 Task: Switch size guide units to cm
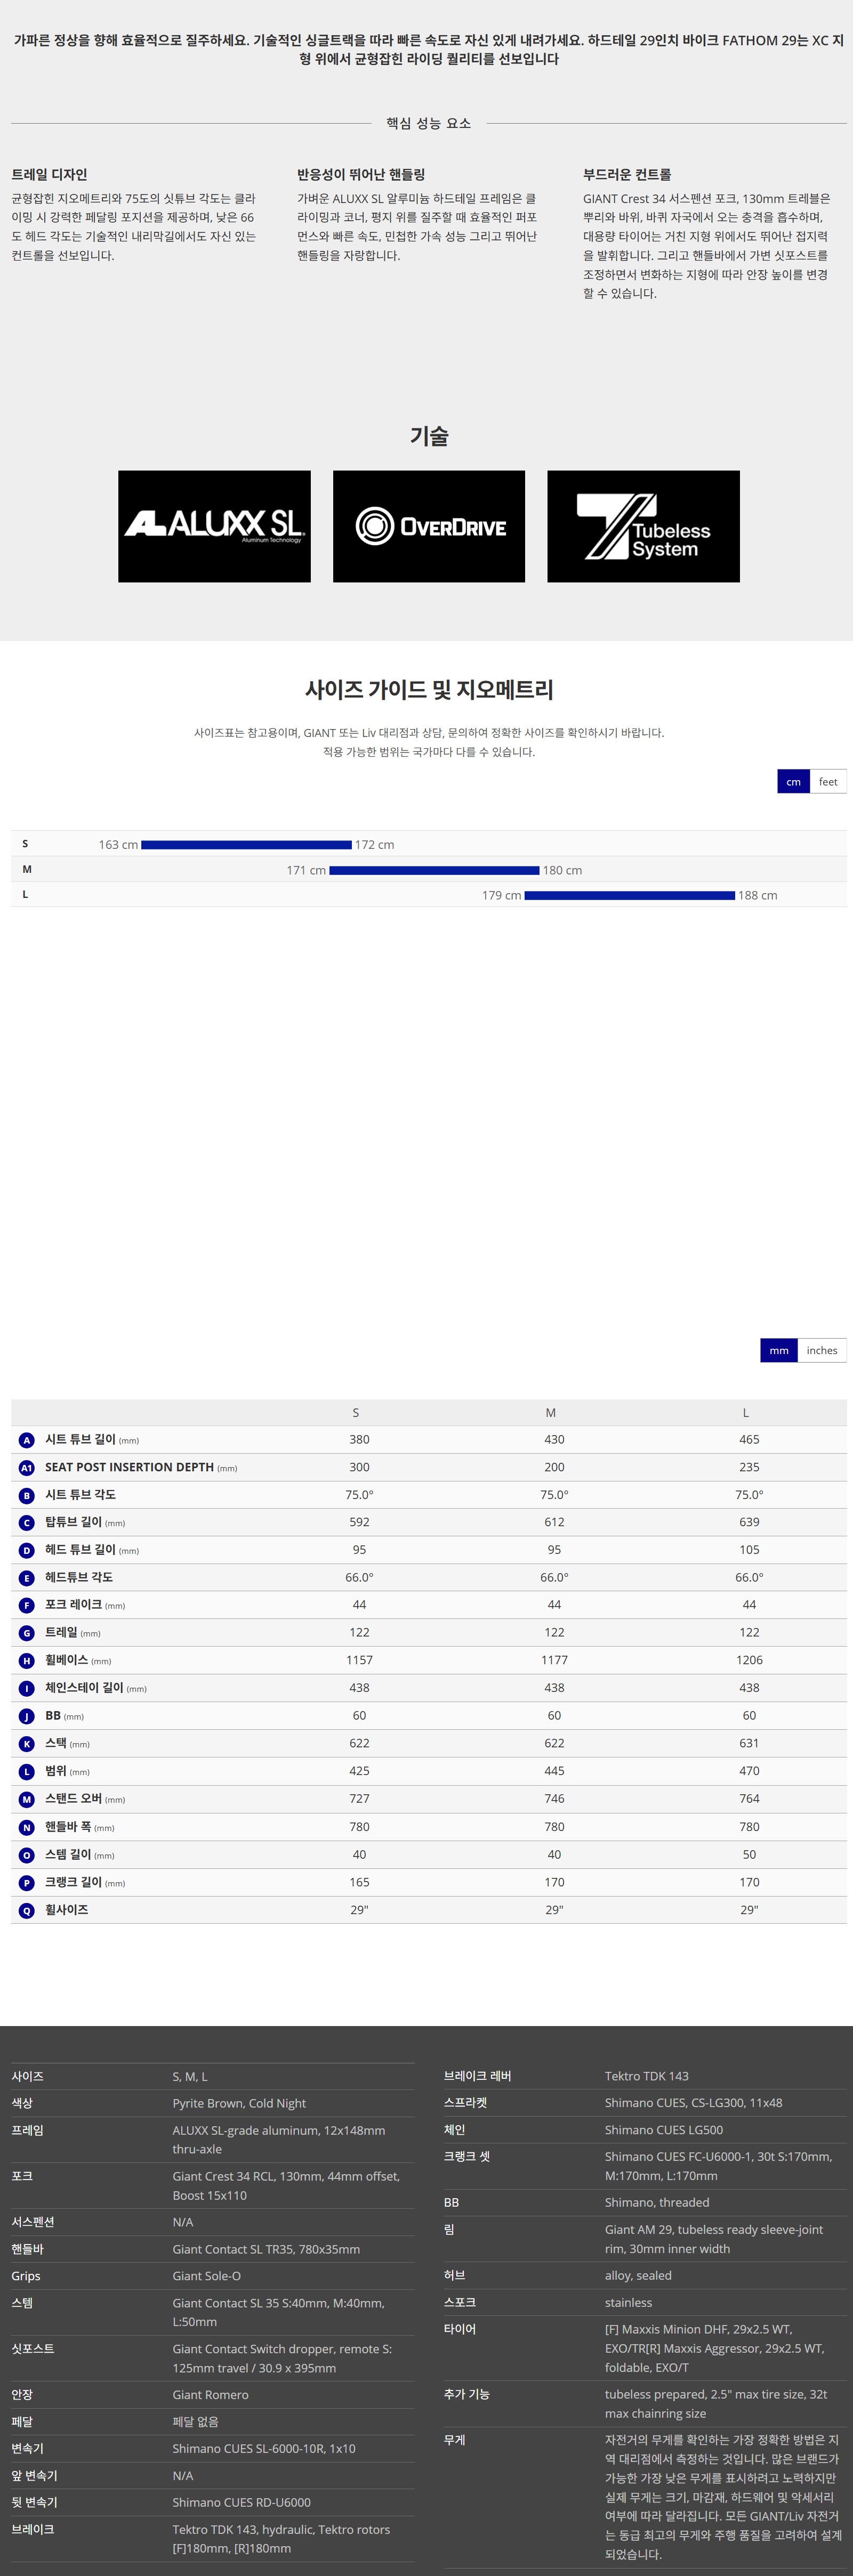[x=793, y=782]
